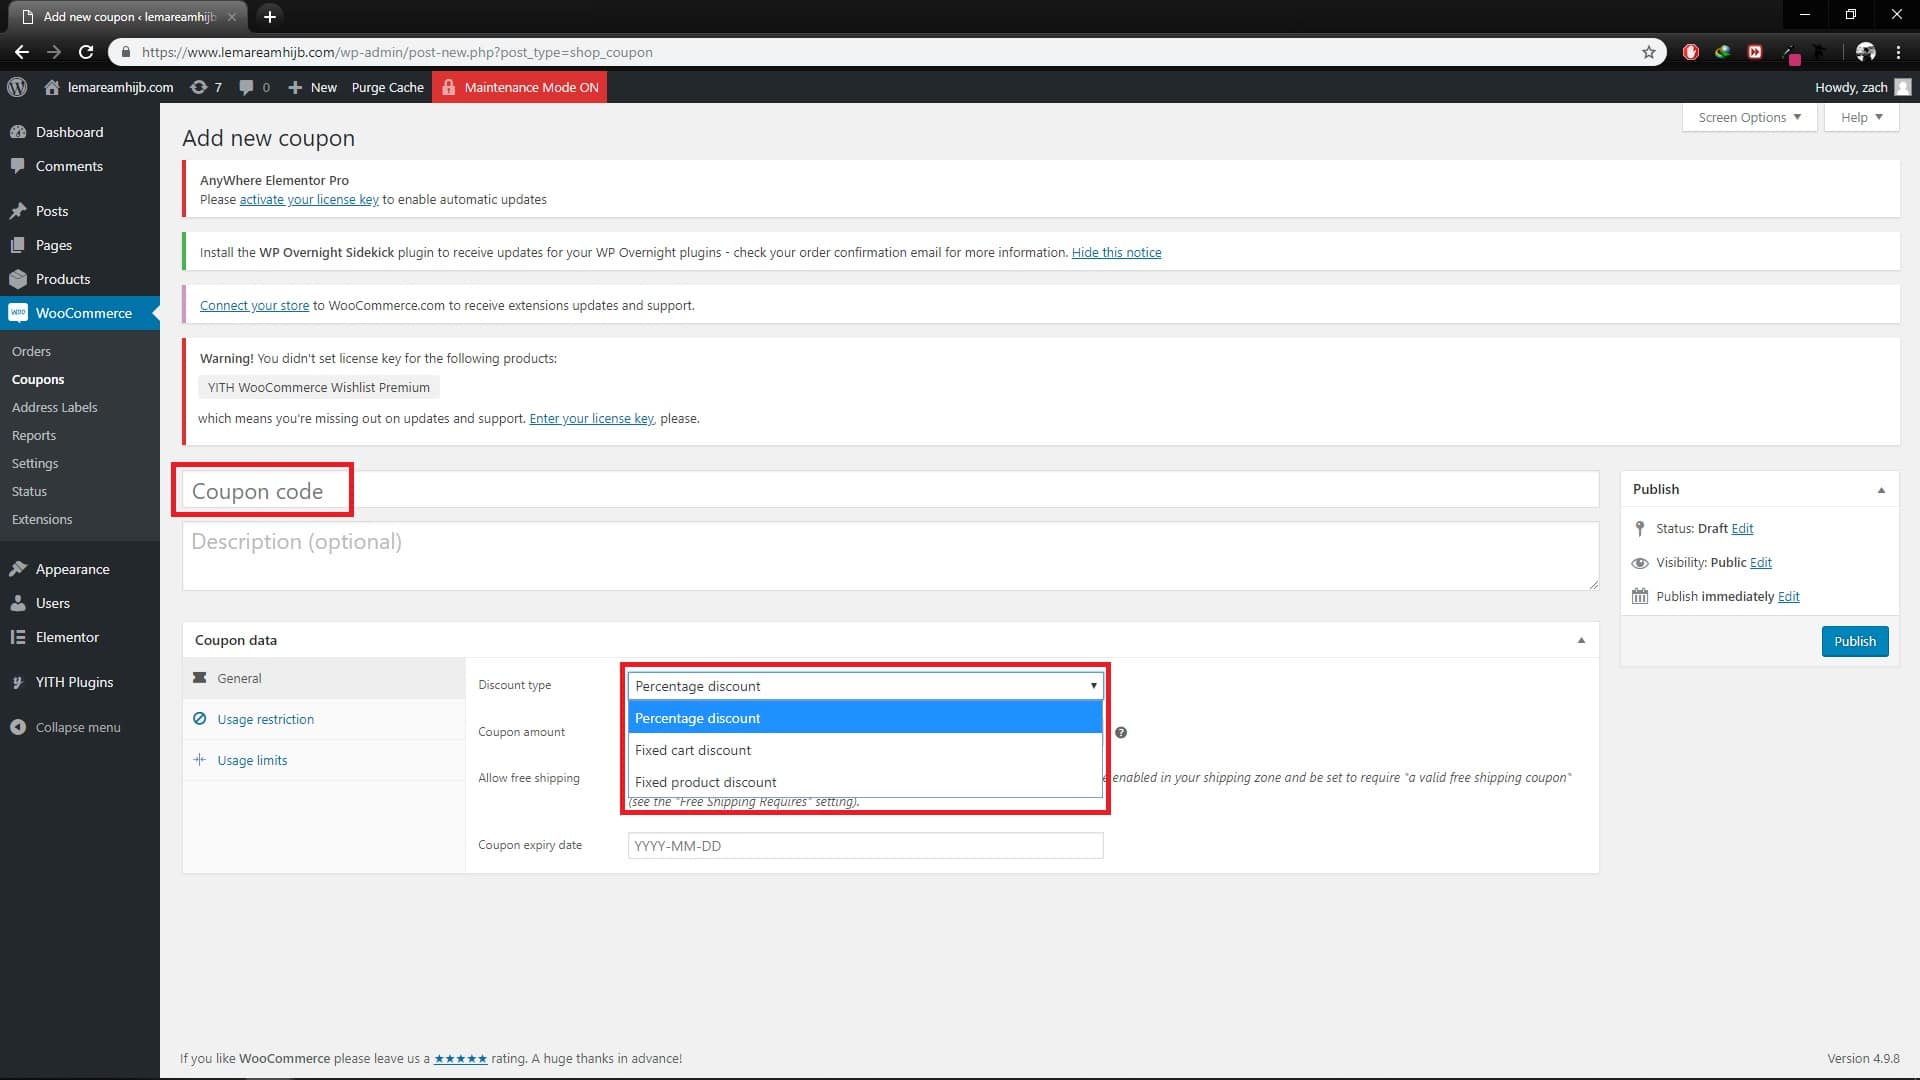Open the Users sidebar item

point(80,603)
